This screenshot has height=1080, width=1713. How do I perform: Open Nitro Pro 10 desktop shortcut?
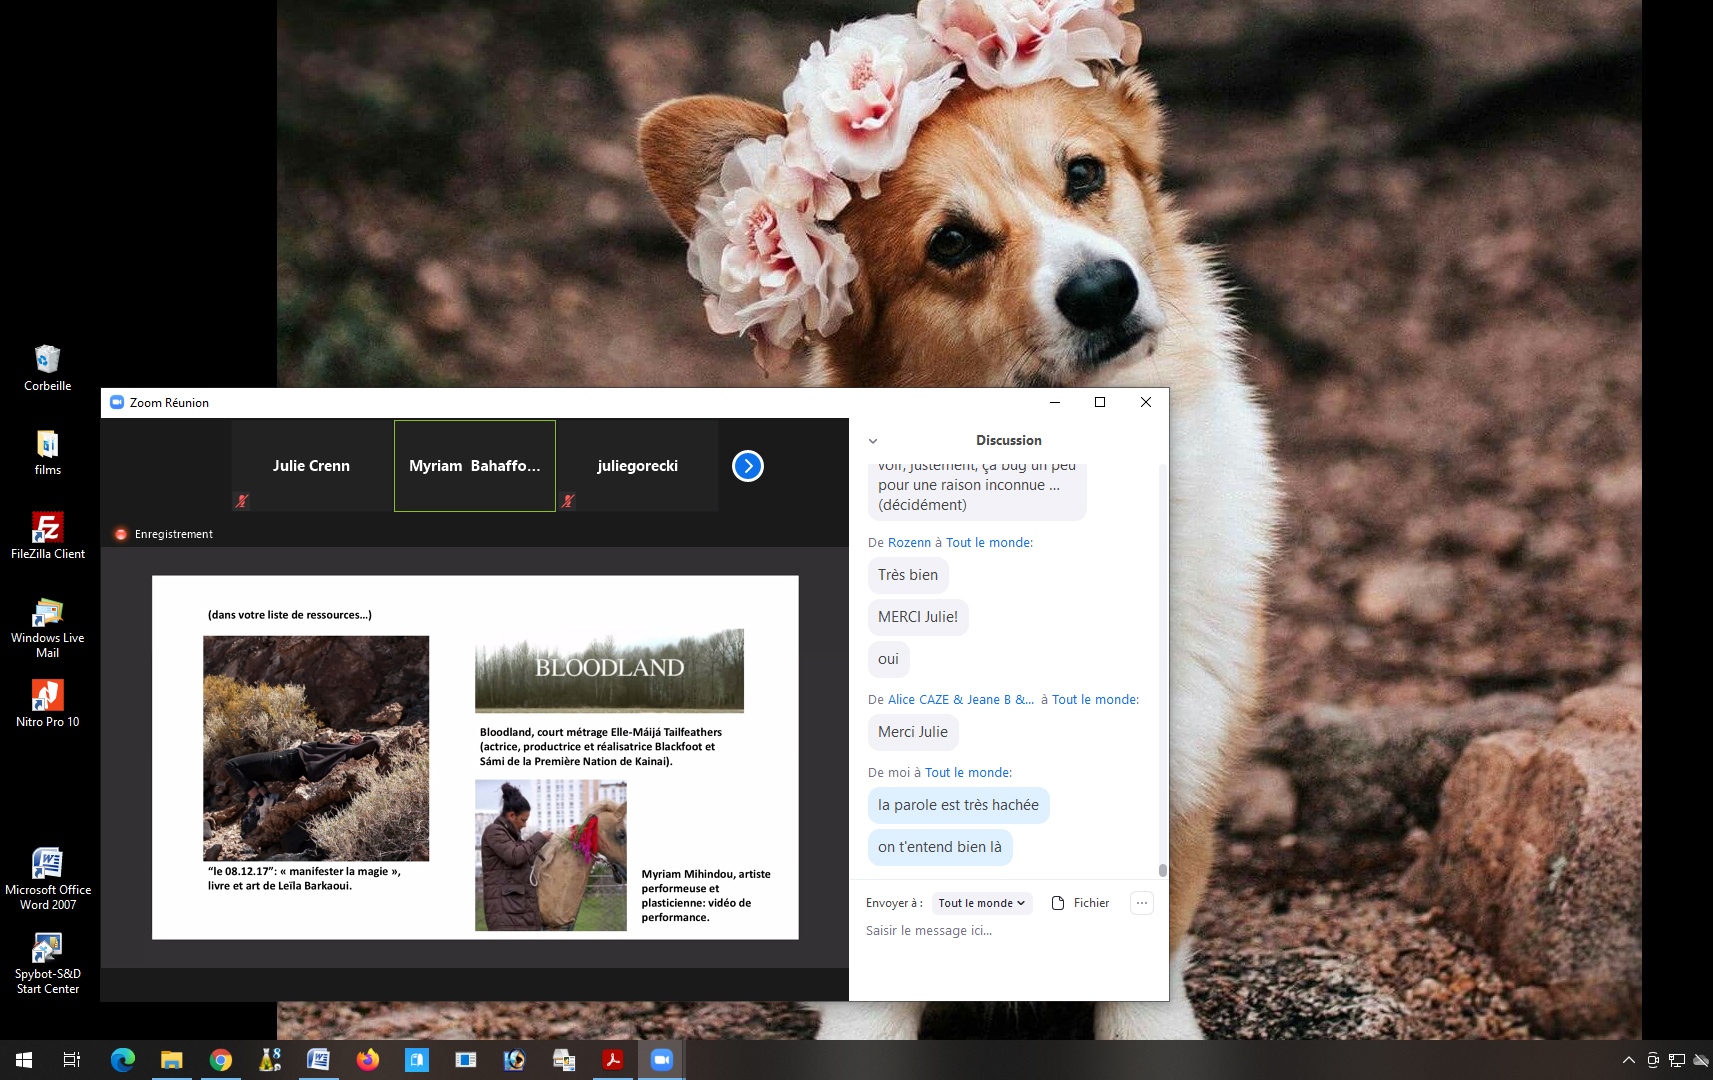[47, 696]
